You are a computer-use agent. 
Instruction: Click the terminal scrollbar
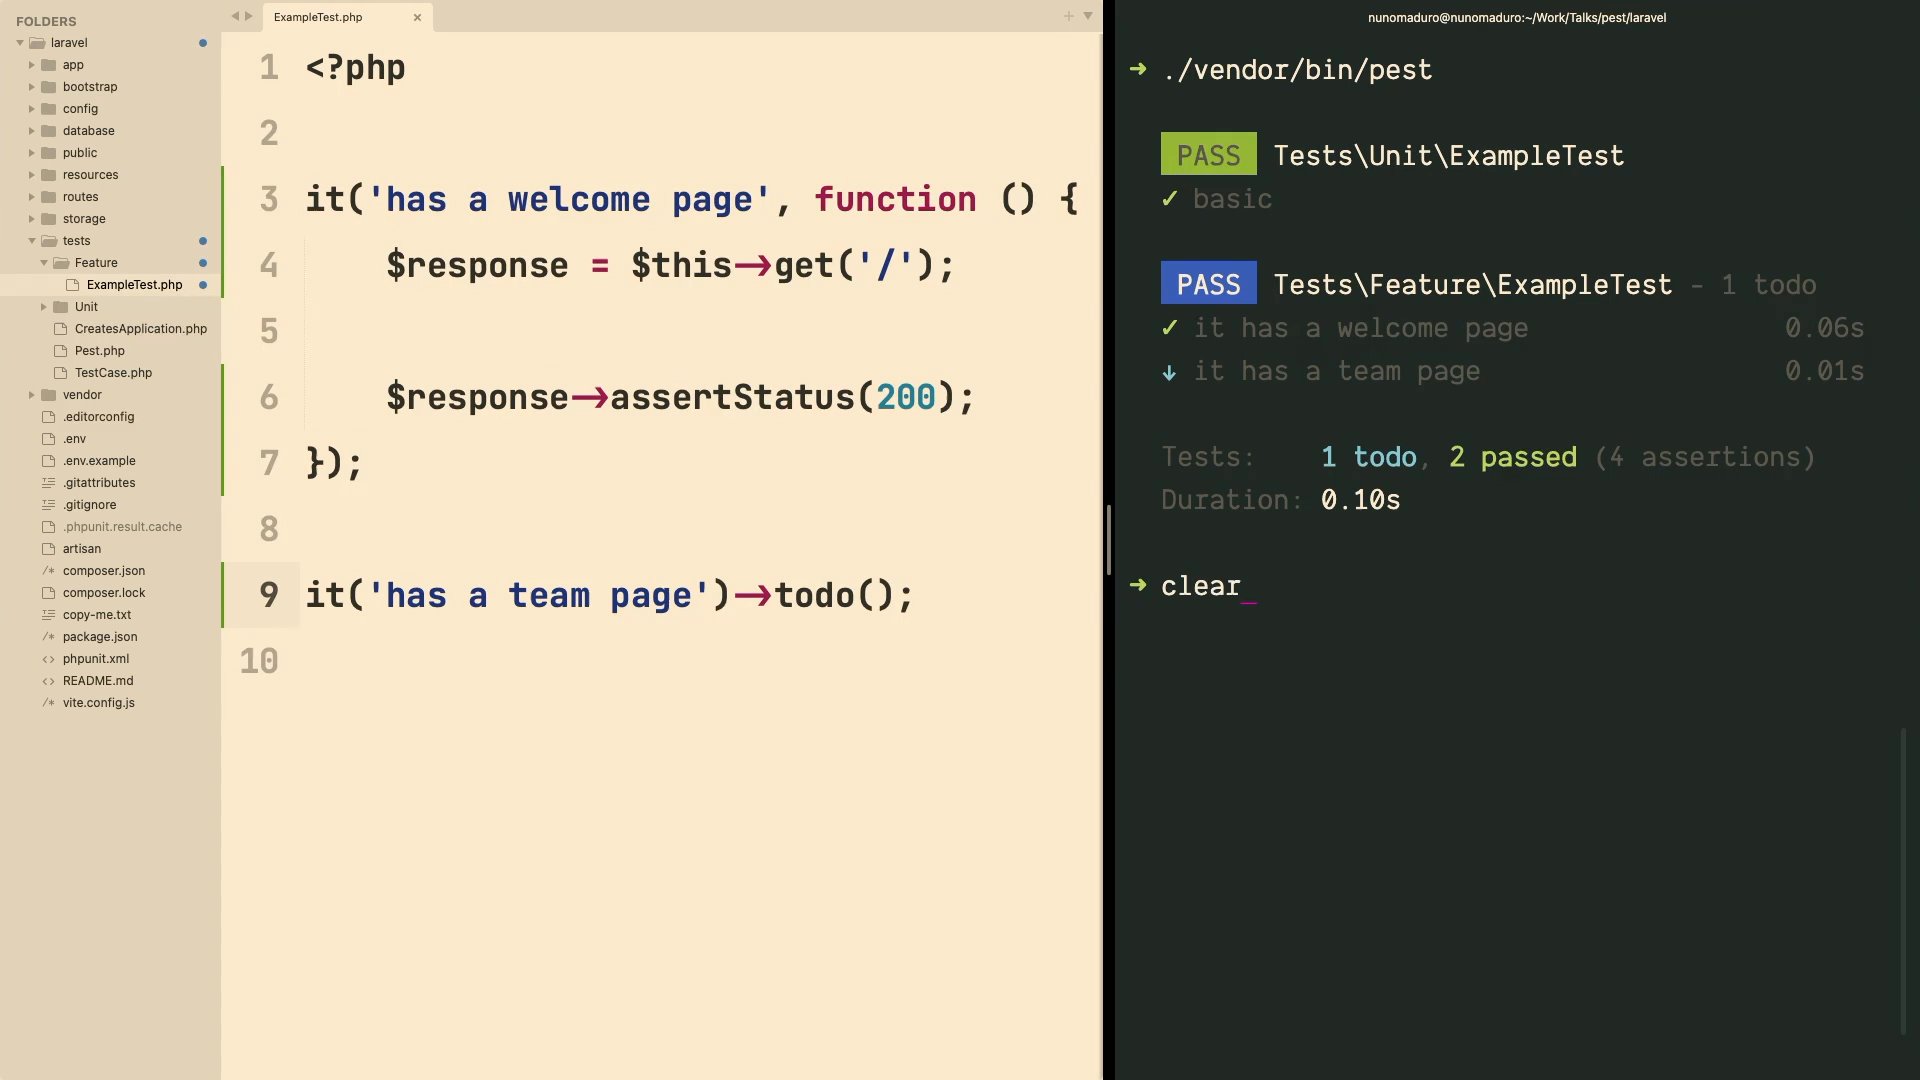[x=1903, y=880]
